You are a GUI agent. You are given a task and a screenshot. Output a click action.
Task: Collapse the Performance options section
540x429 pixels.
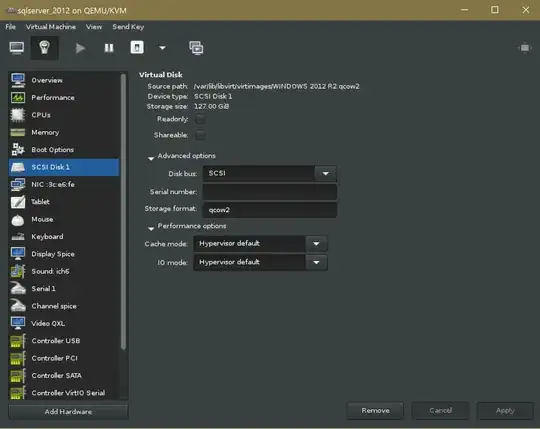point(151,229)
